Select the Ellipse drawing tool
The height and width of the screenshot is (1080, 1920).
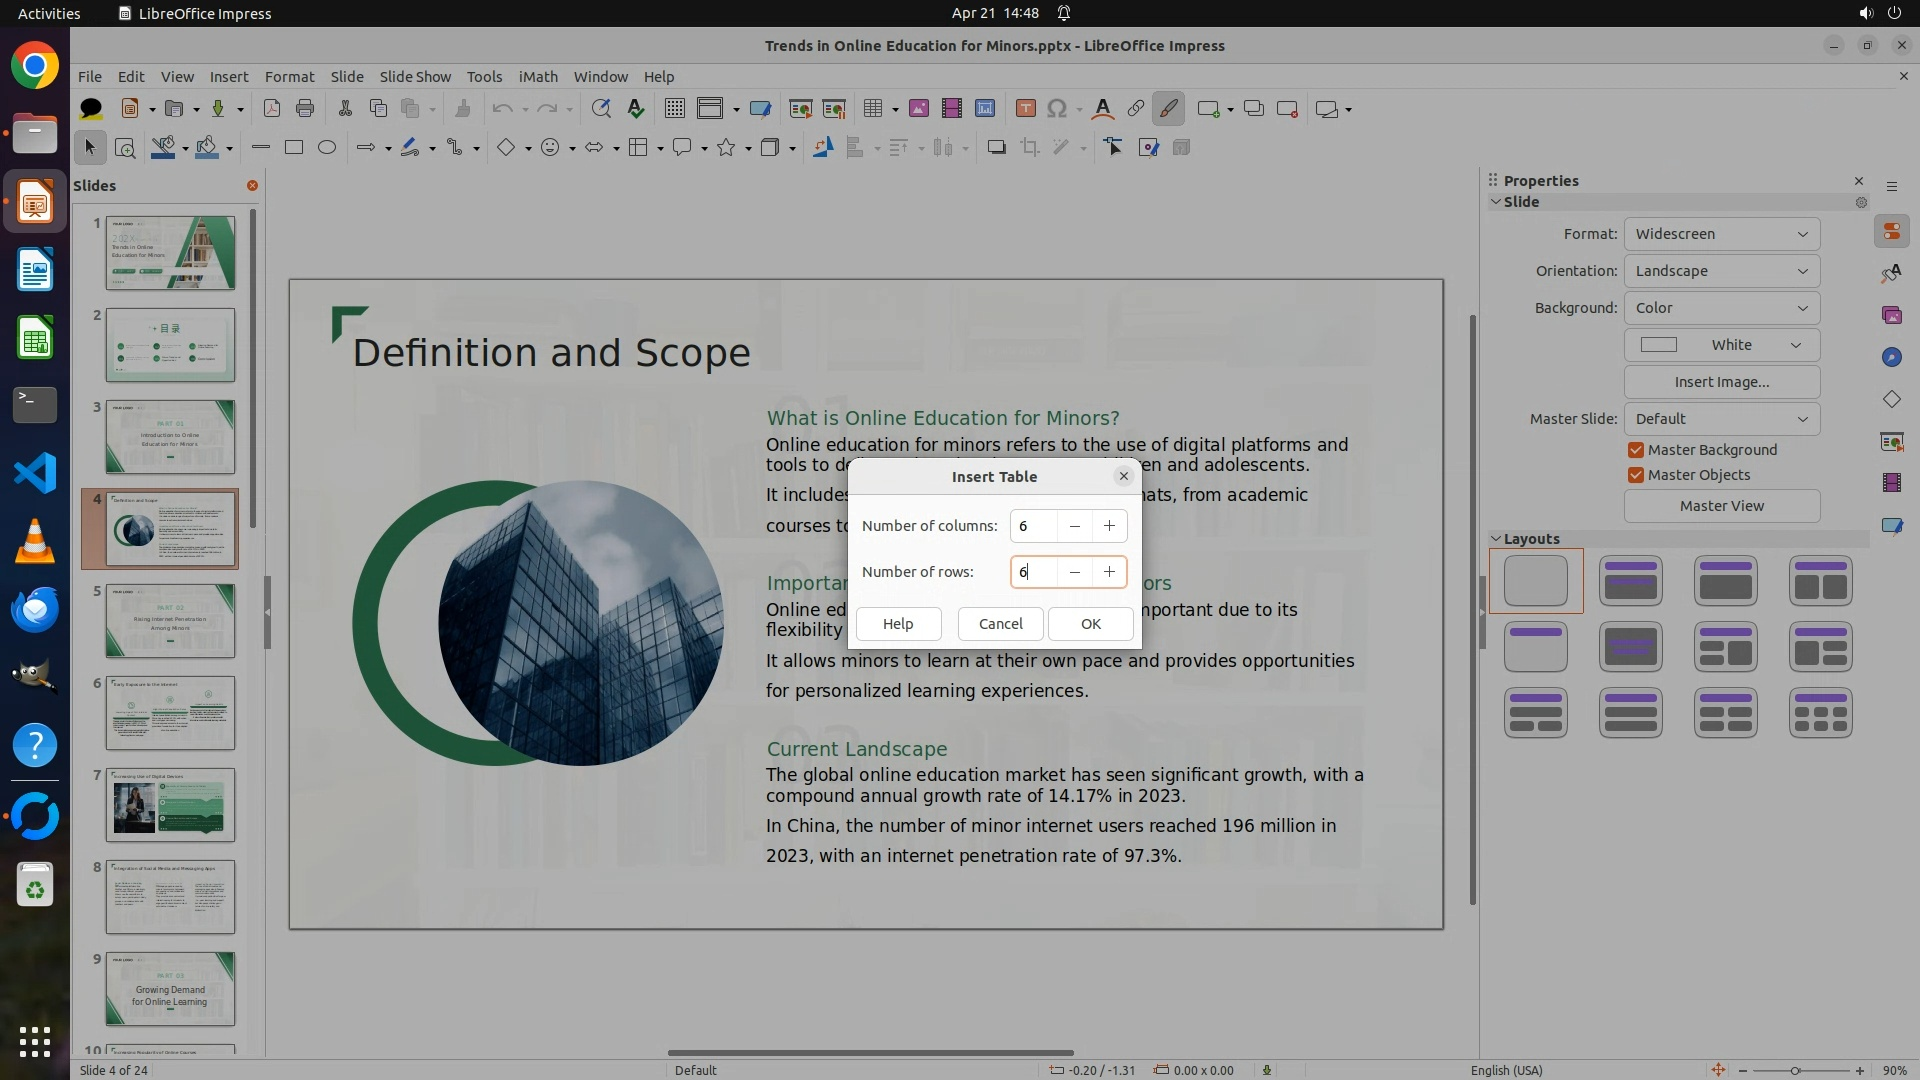tap(326, 148)
